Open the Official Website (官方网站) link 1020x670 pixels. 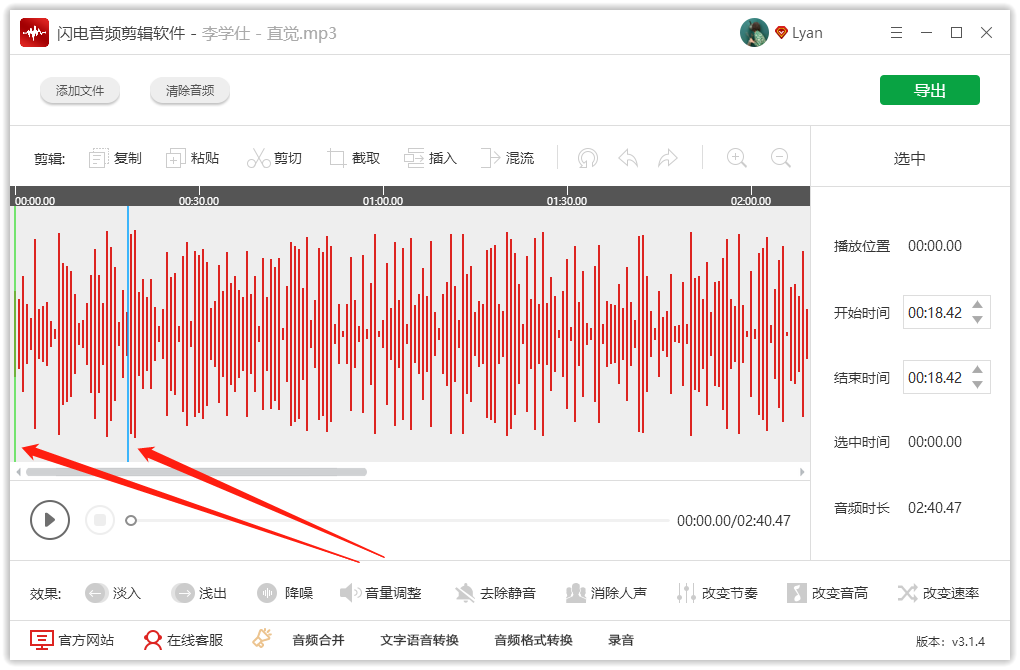pyautogui.click(x=72, y=640)
